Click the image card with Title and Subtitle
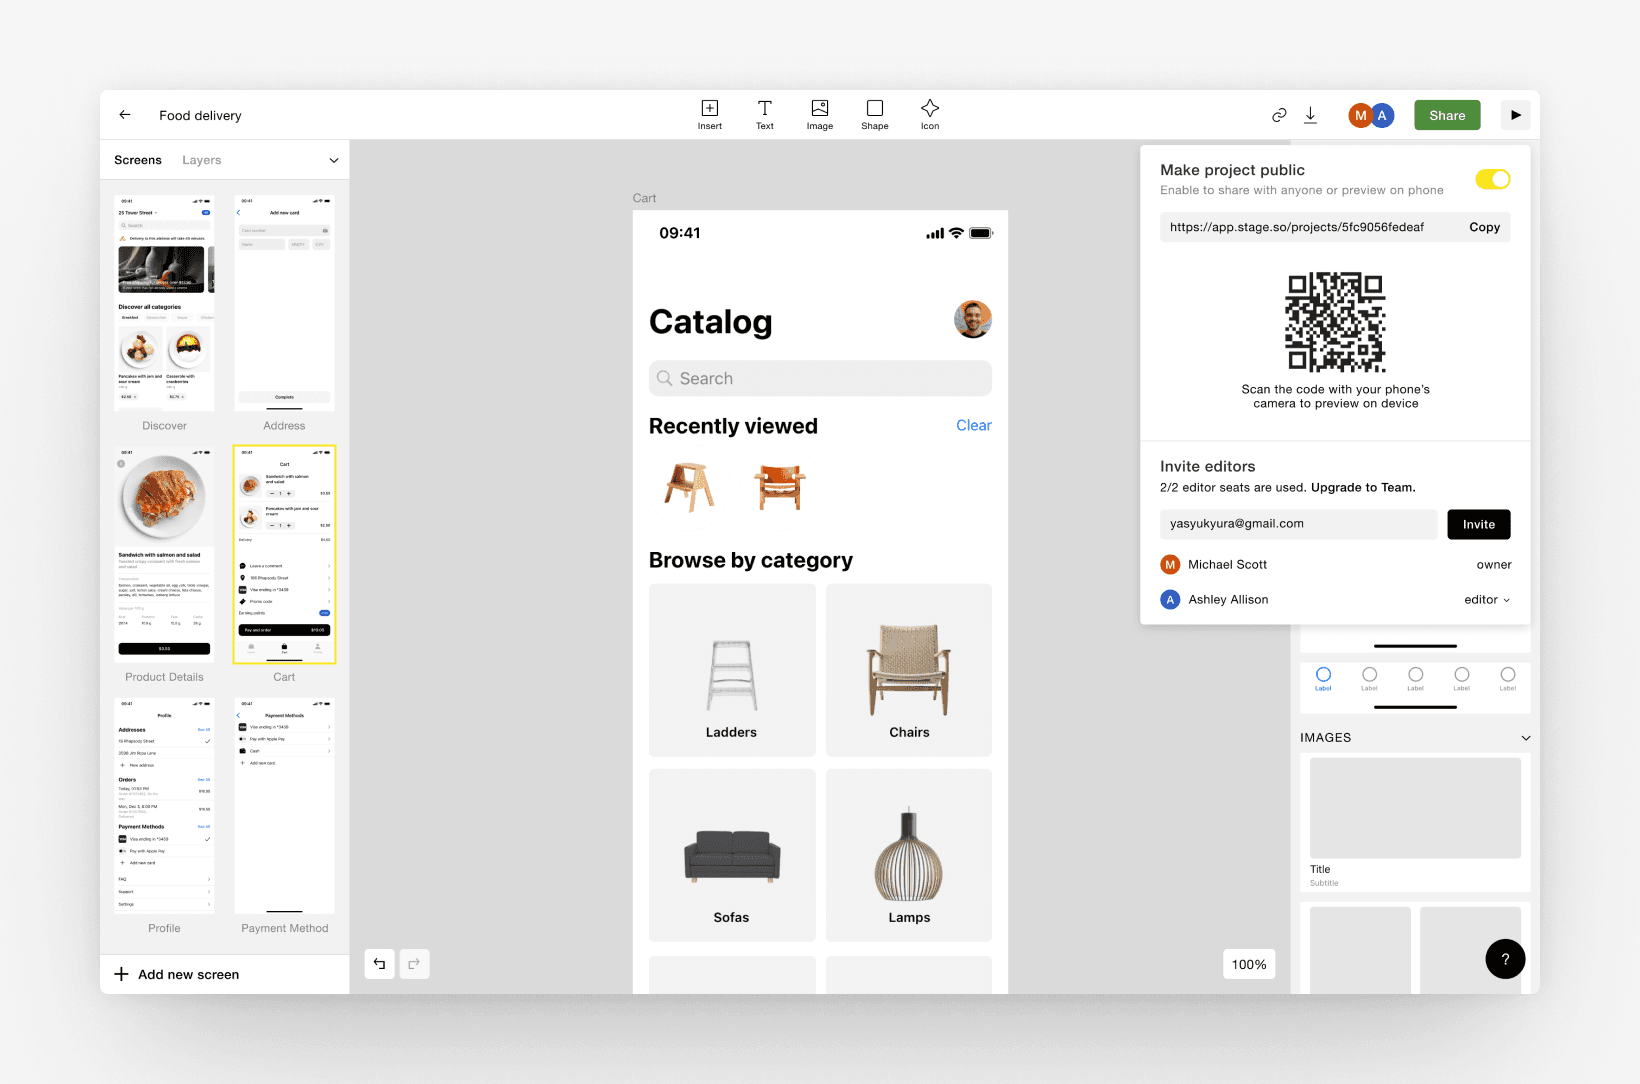This screenshot has height=1084, width=1640. click(x=1415, y=822)
